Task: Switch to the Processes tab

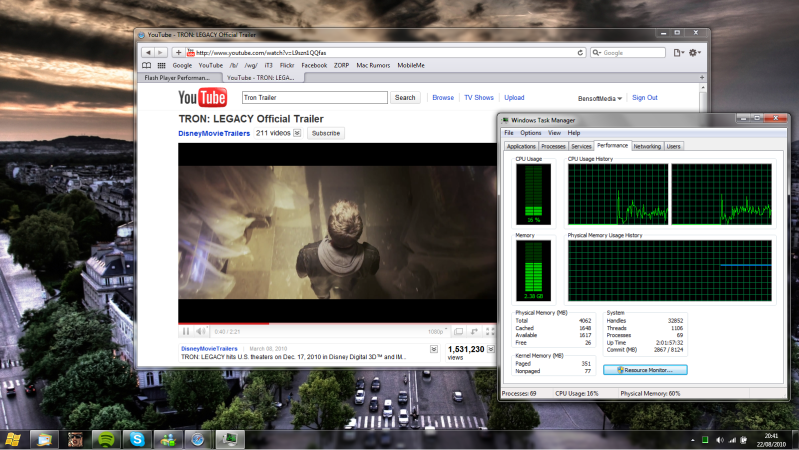Action: [x=553, y=146]
